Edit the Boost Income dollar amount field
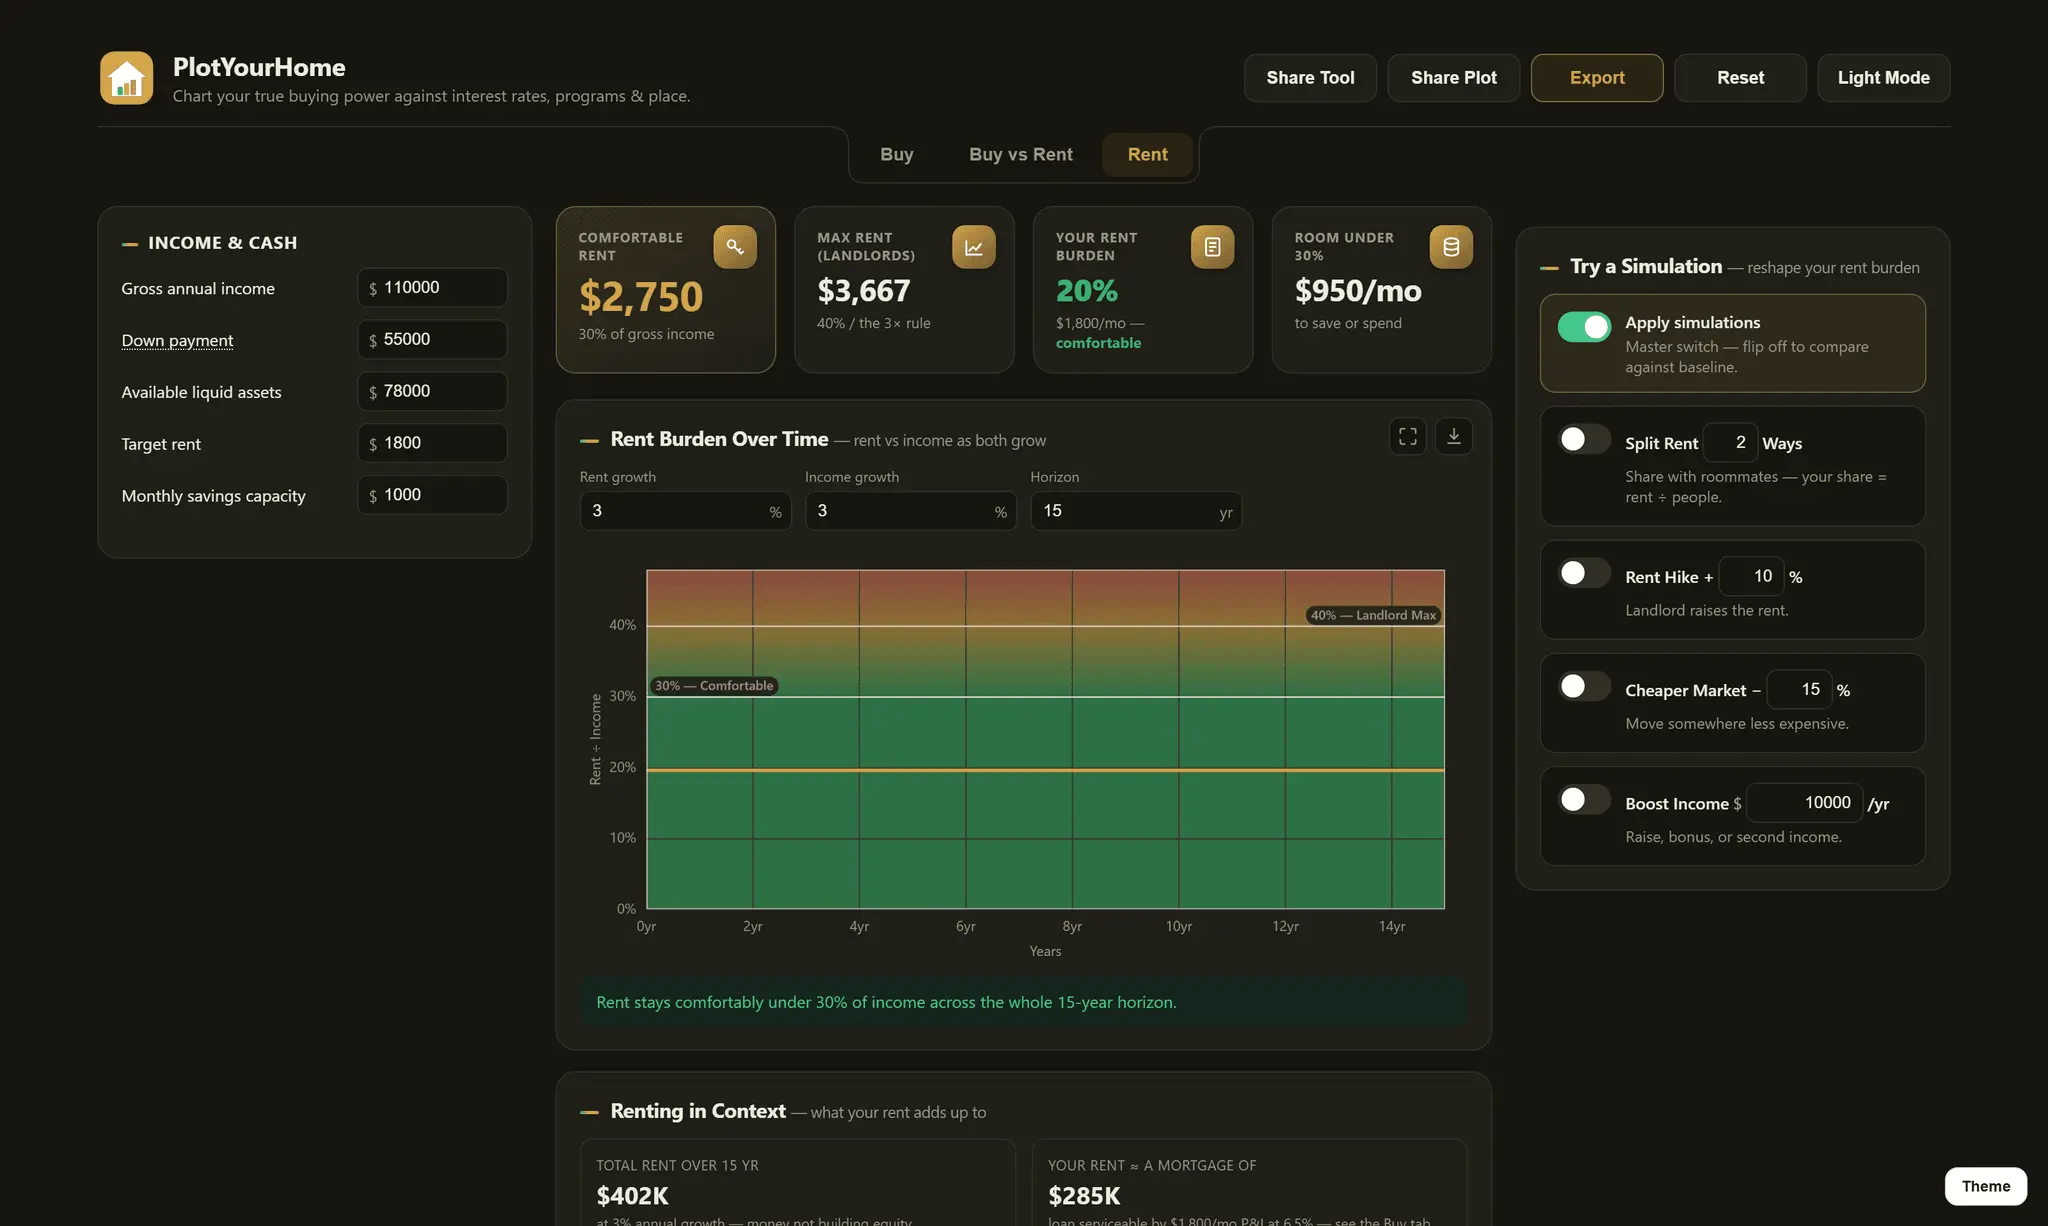2048x1226 pixels. [x=1804, y=802]
